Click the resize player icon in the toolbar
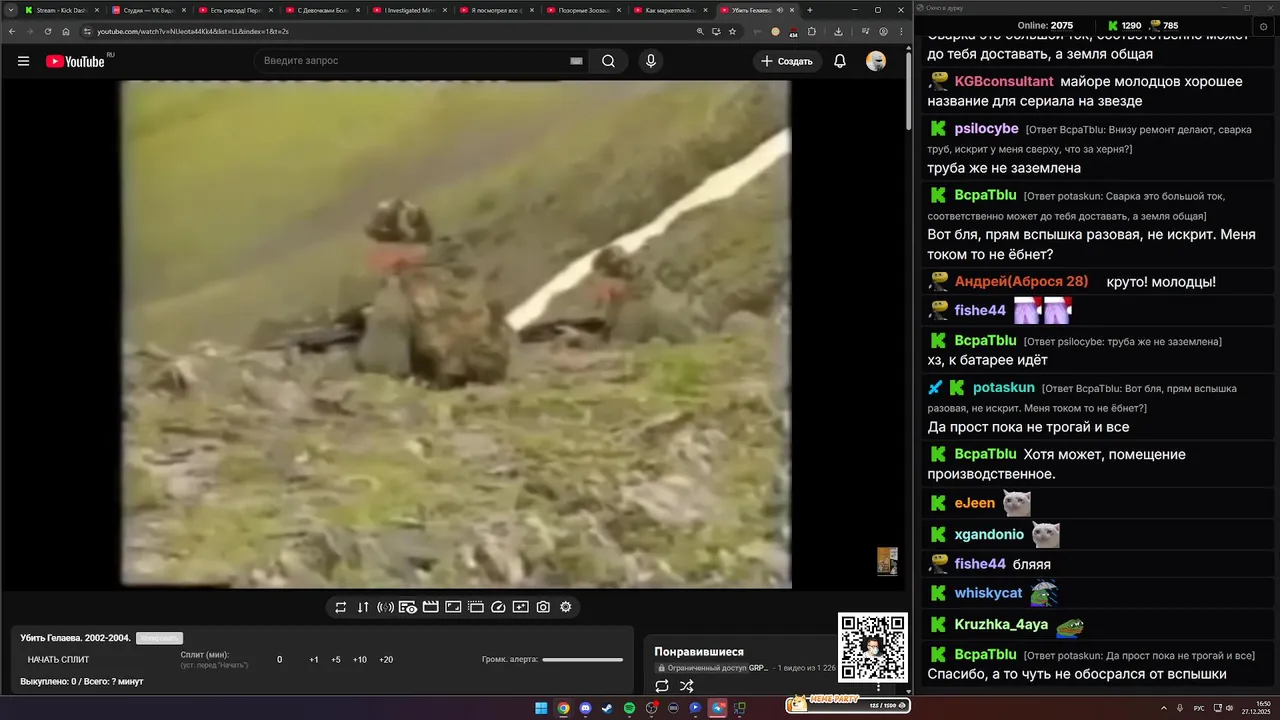Screen dimensions: 1280x720 [453, 607]
